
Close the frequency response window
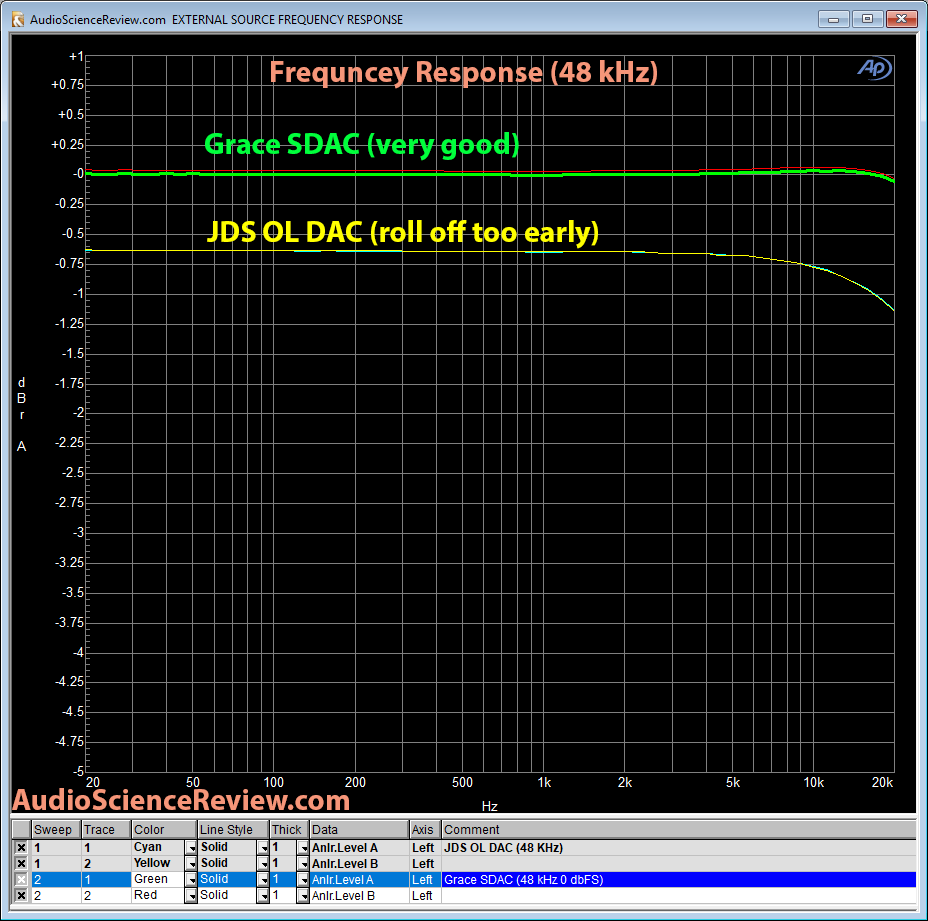tap(901, 19)
